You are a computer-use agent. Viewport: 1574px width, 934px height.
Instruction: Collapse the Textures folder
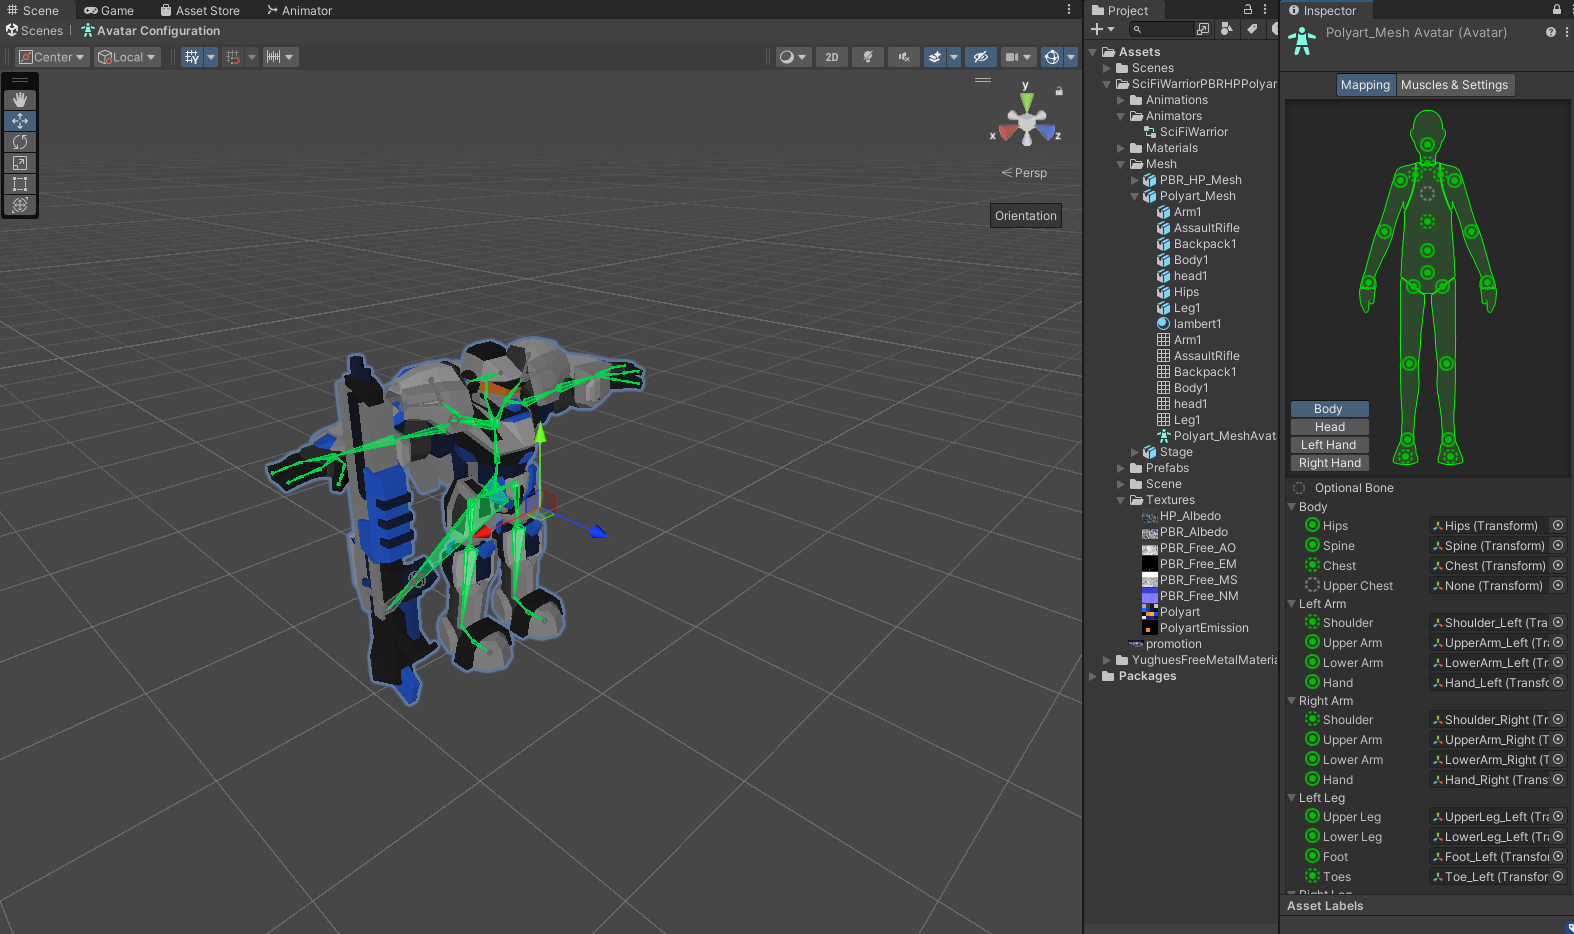[1121, 500]
